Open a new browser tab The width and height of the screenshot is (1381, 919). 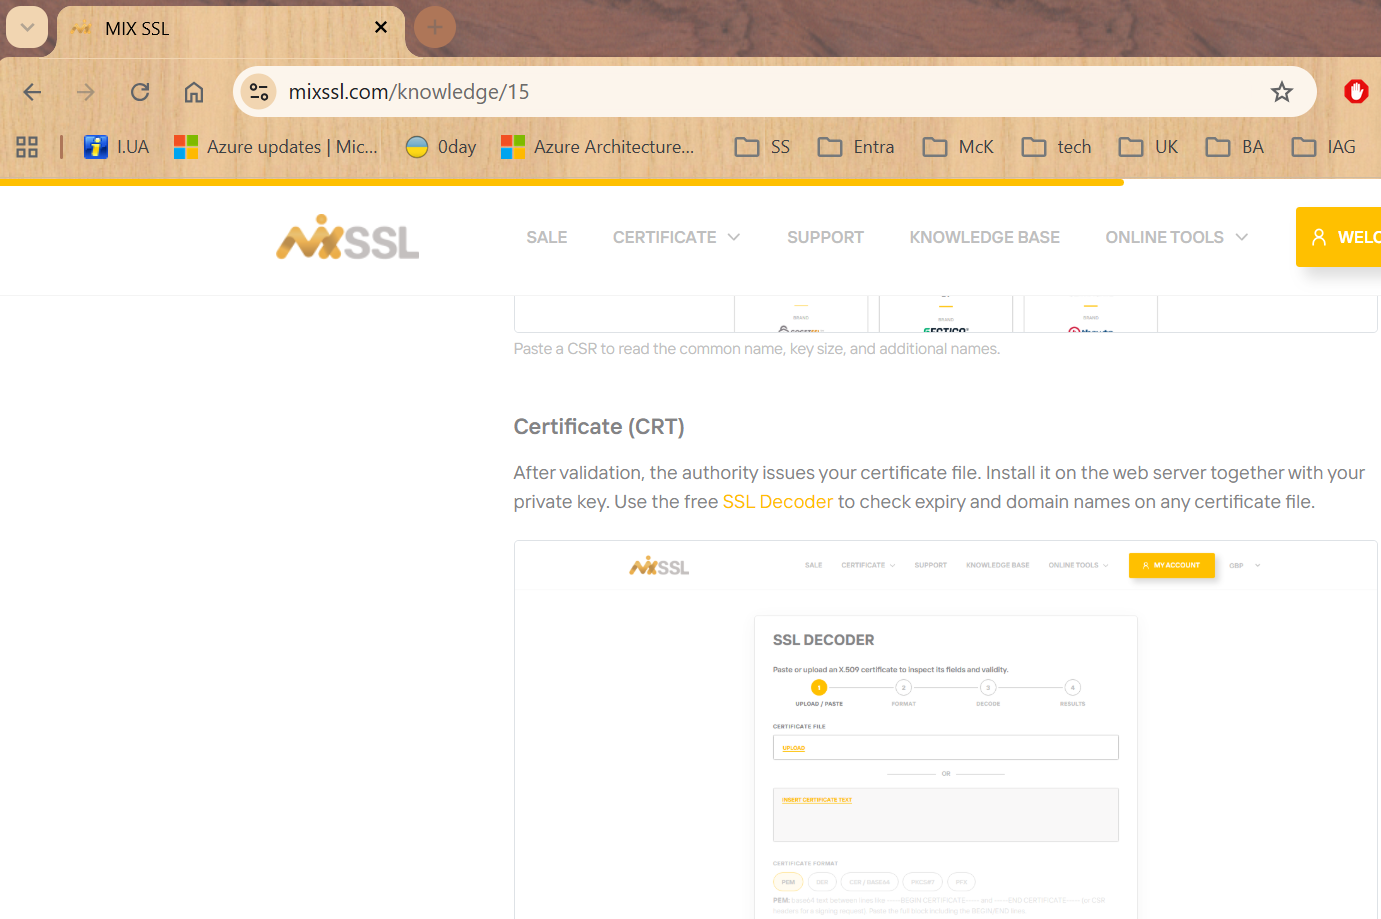point(435,27)
